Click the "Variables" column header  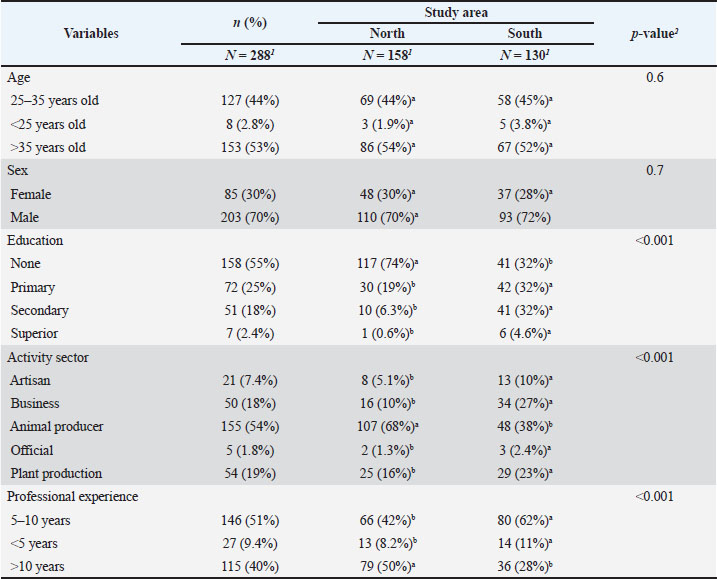91,33
